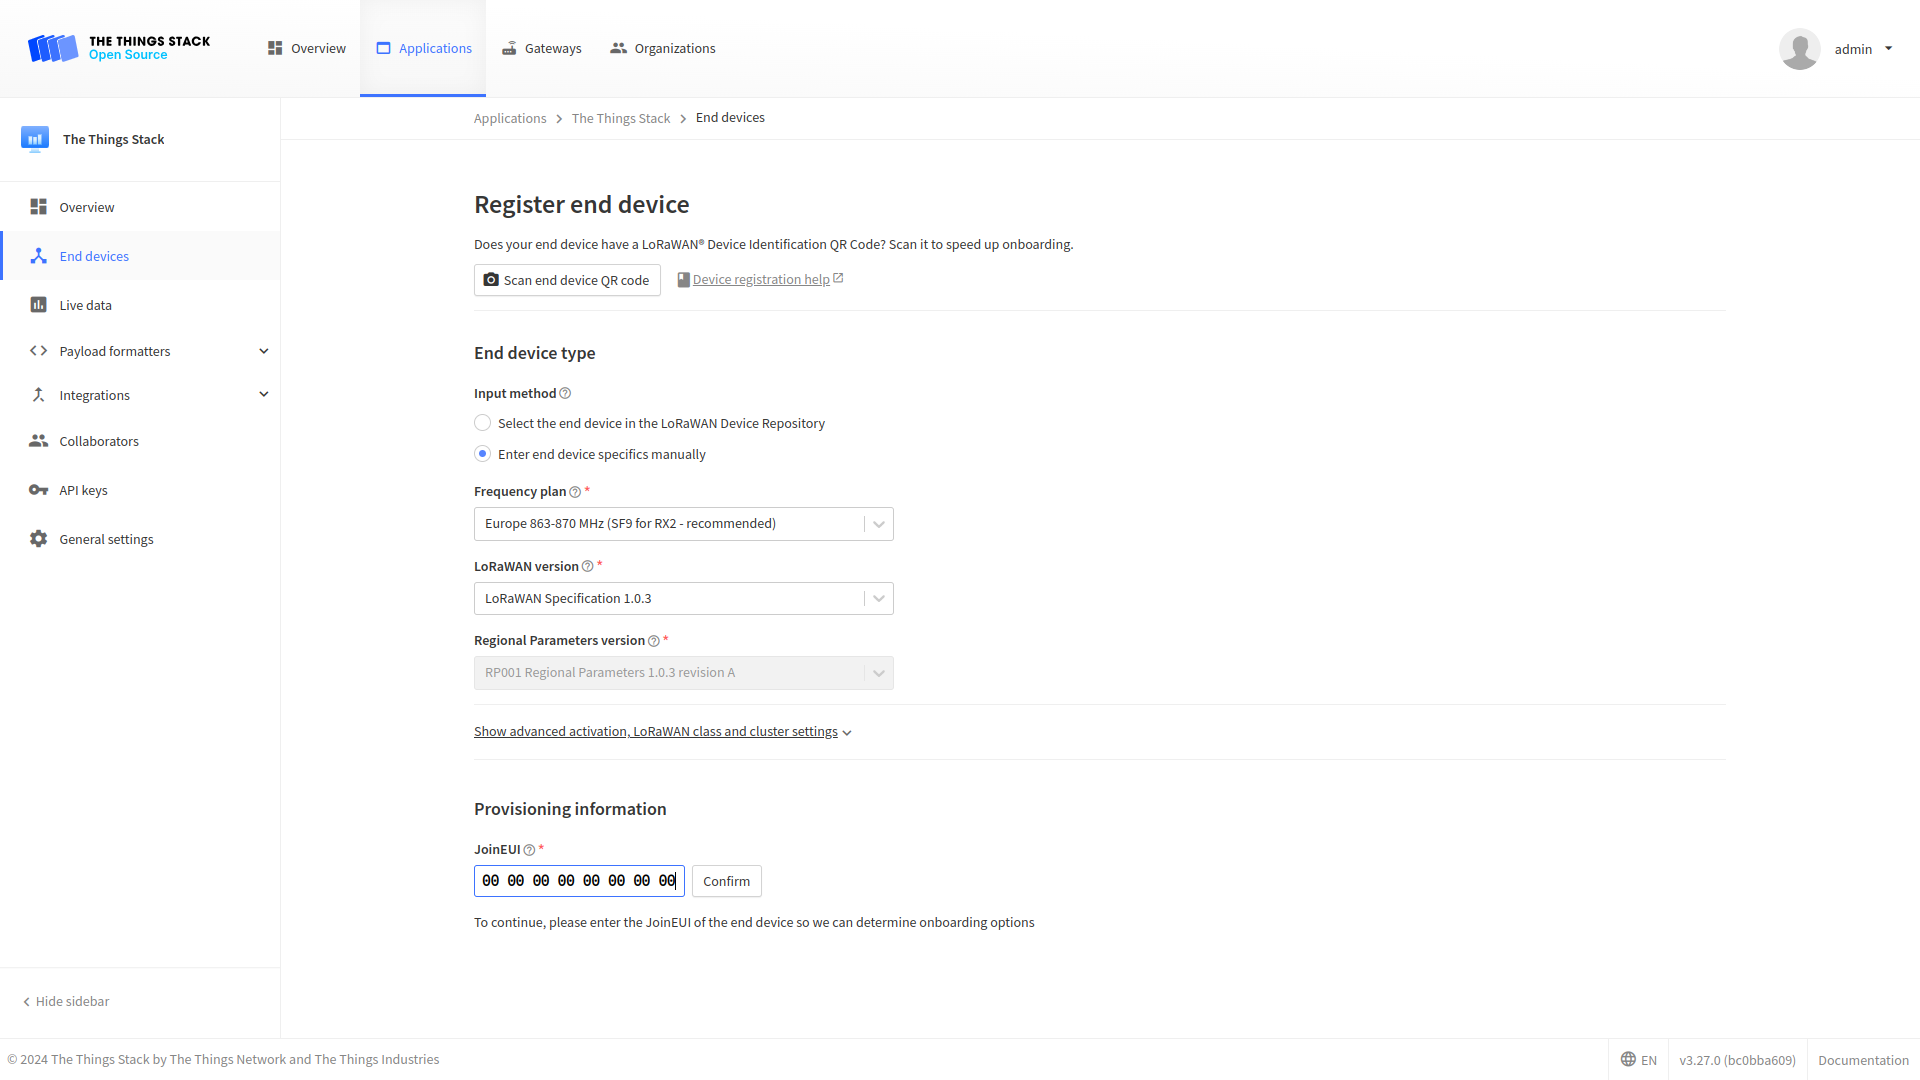Open Device registration help link
This screenshot has width=1920, height=1080.
pyautogui.click(x=761, y=280)
